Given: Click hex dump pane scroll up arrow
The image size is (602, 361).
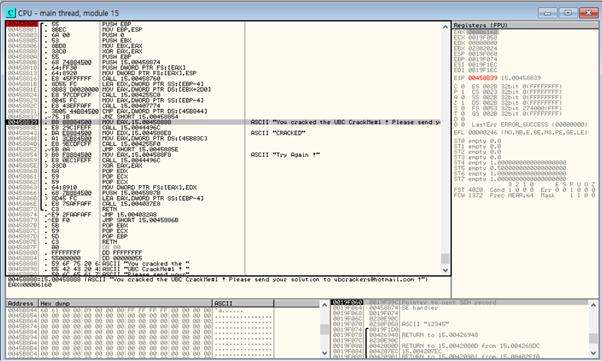Looking at the screenshot, I should (324, 305).
